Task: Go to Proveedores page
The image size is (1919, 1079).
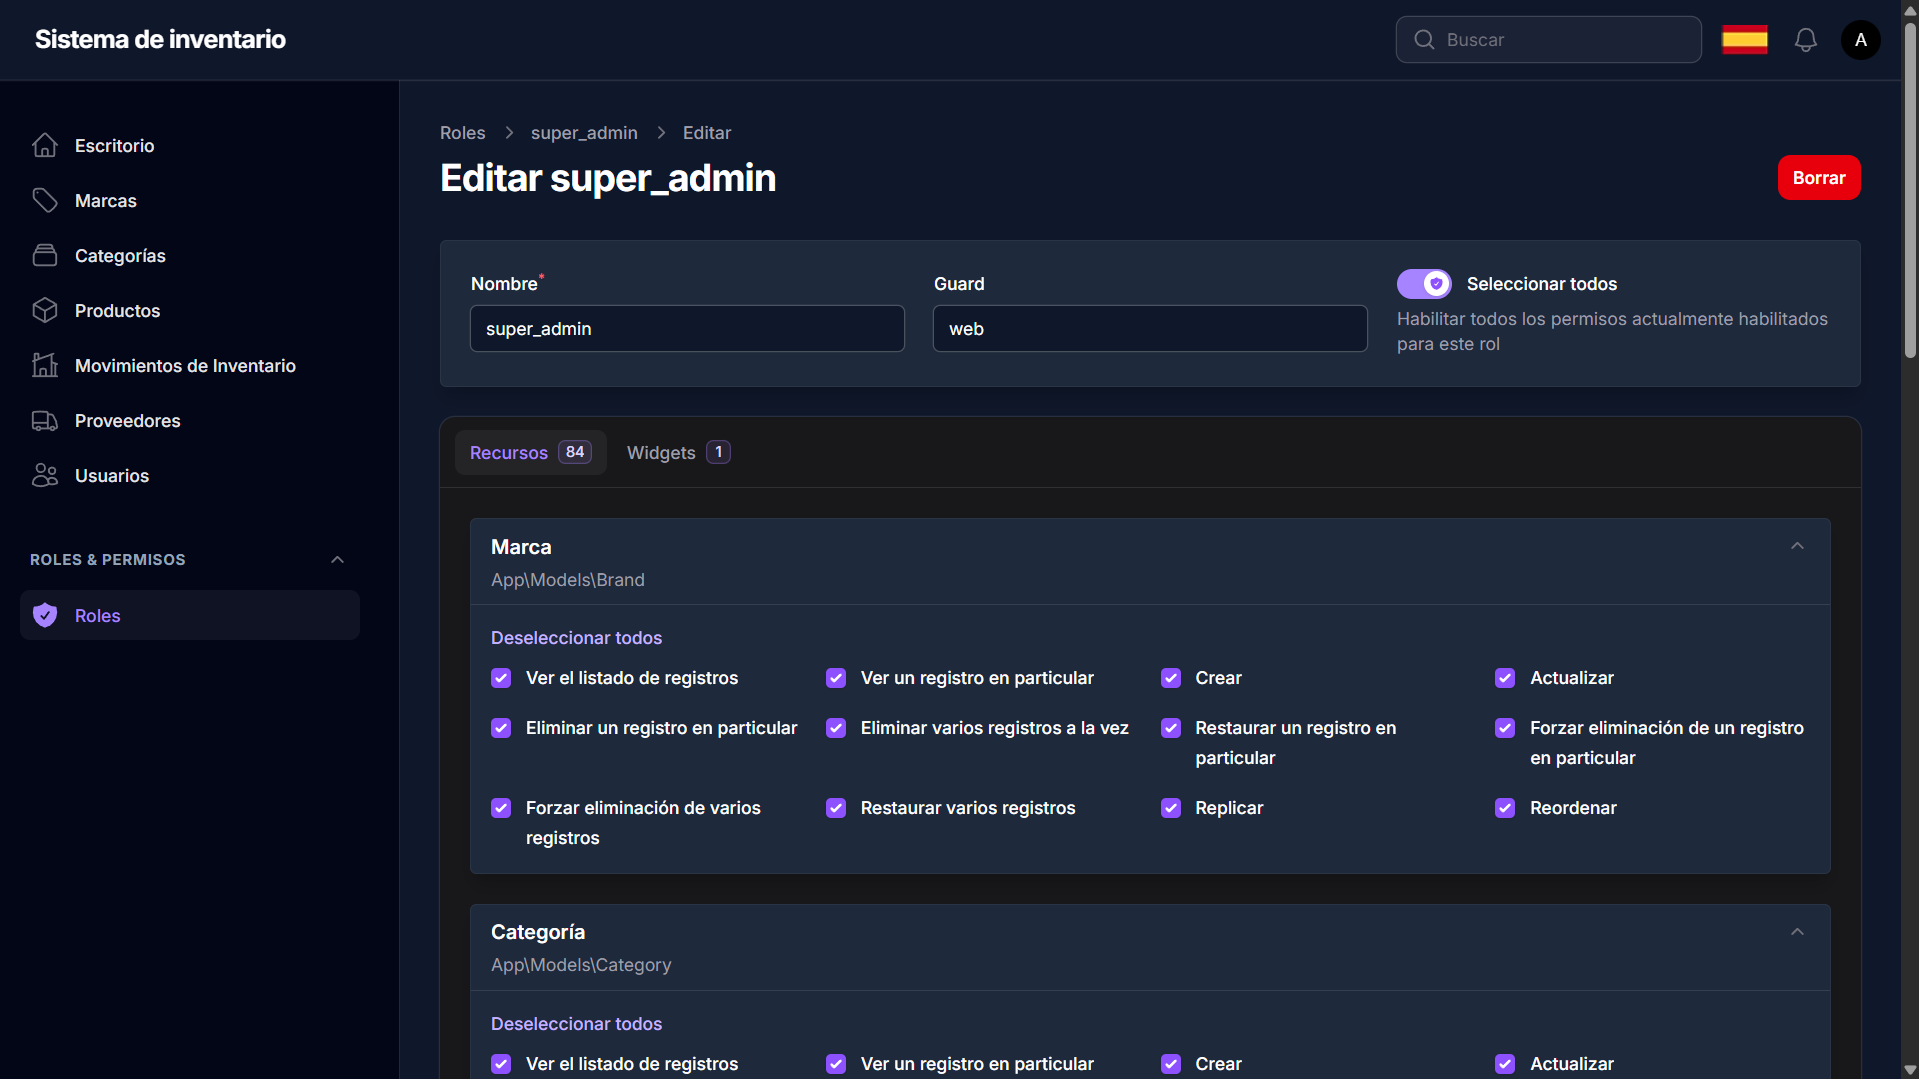Action: point(190,420)
